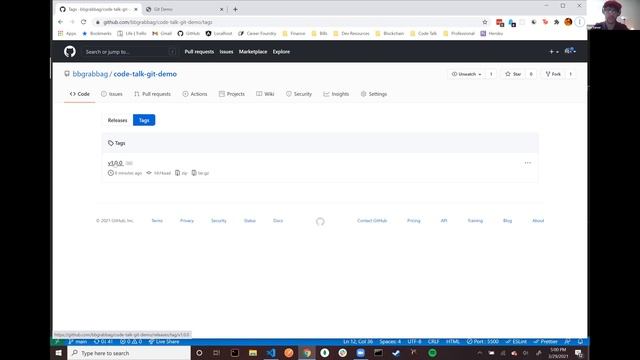Click the Contact GitHub footer link

(x=372, y=220)
